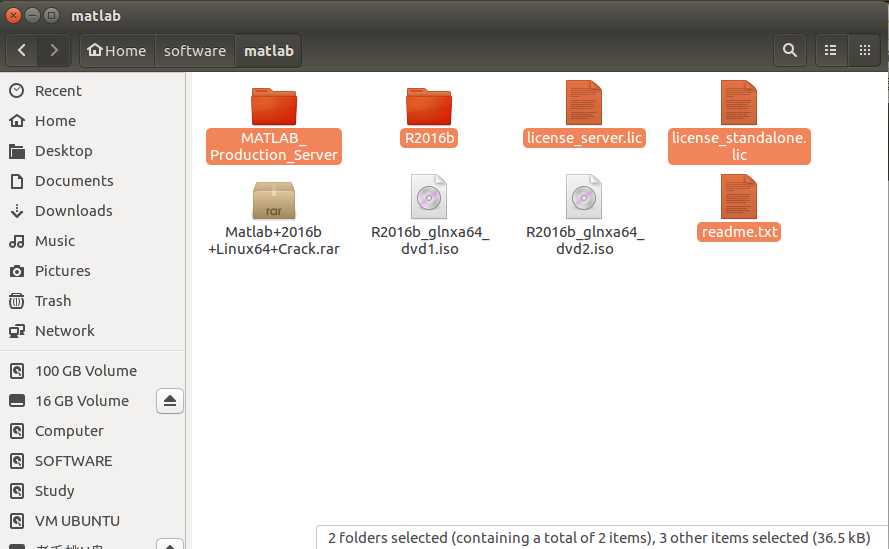Click the R2016b_glnxa64_dvd1.iso name label
Viewport: 889px width, 549px height.
click(429, 240)
